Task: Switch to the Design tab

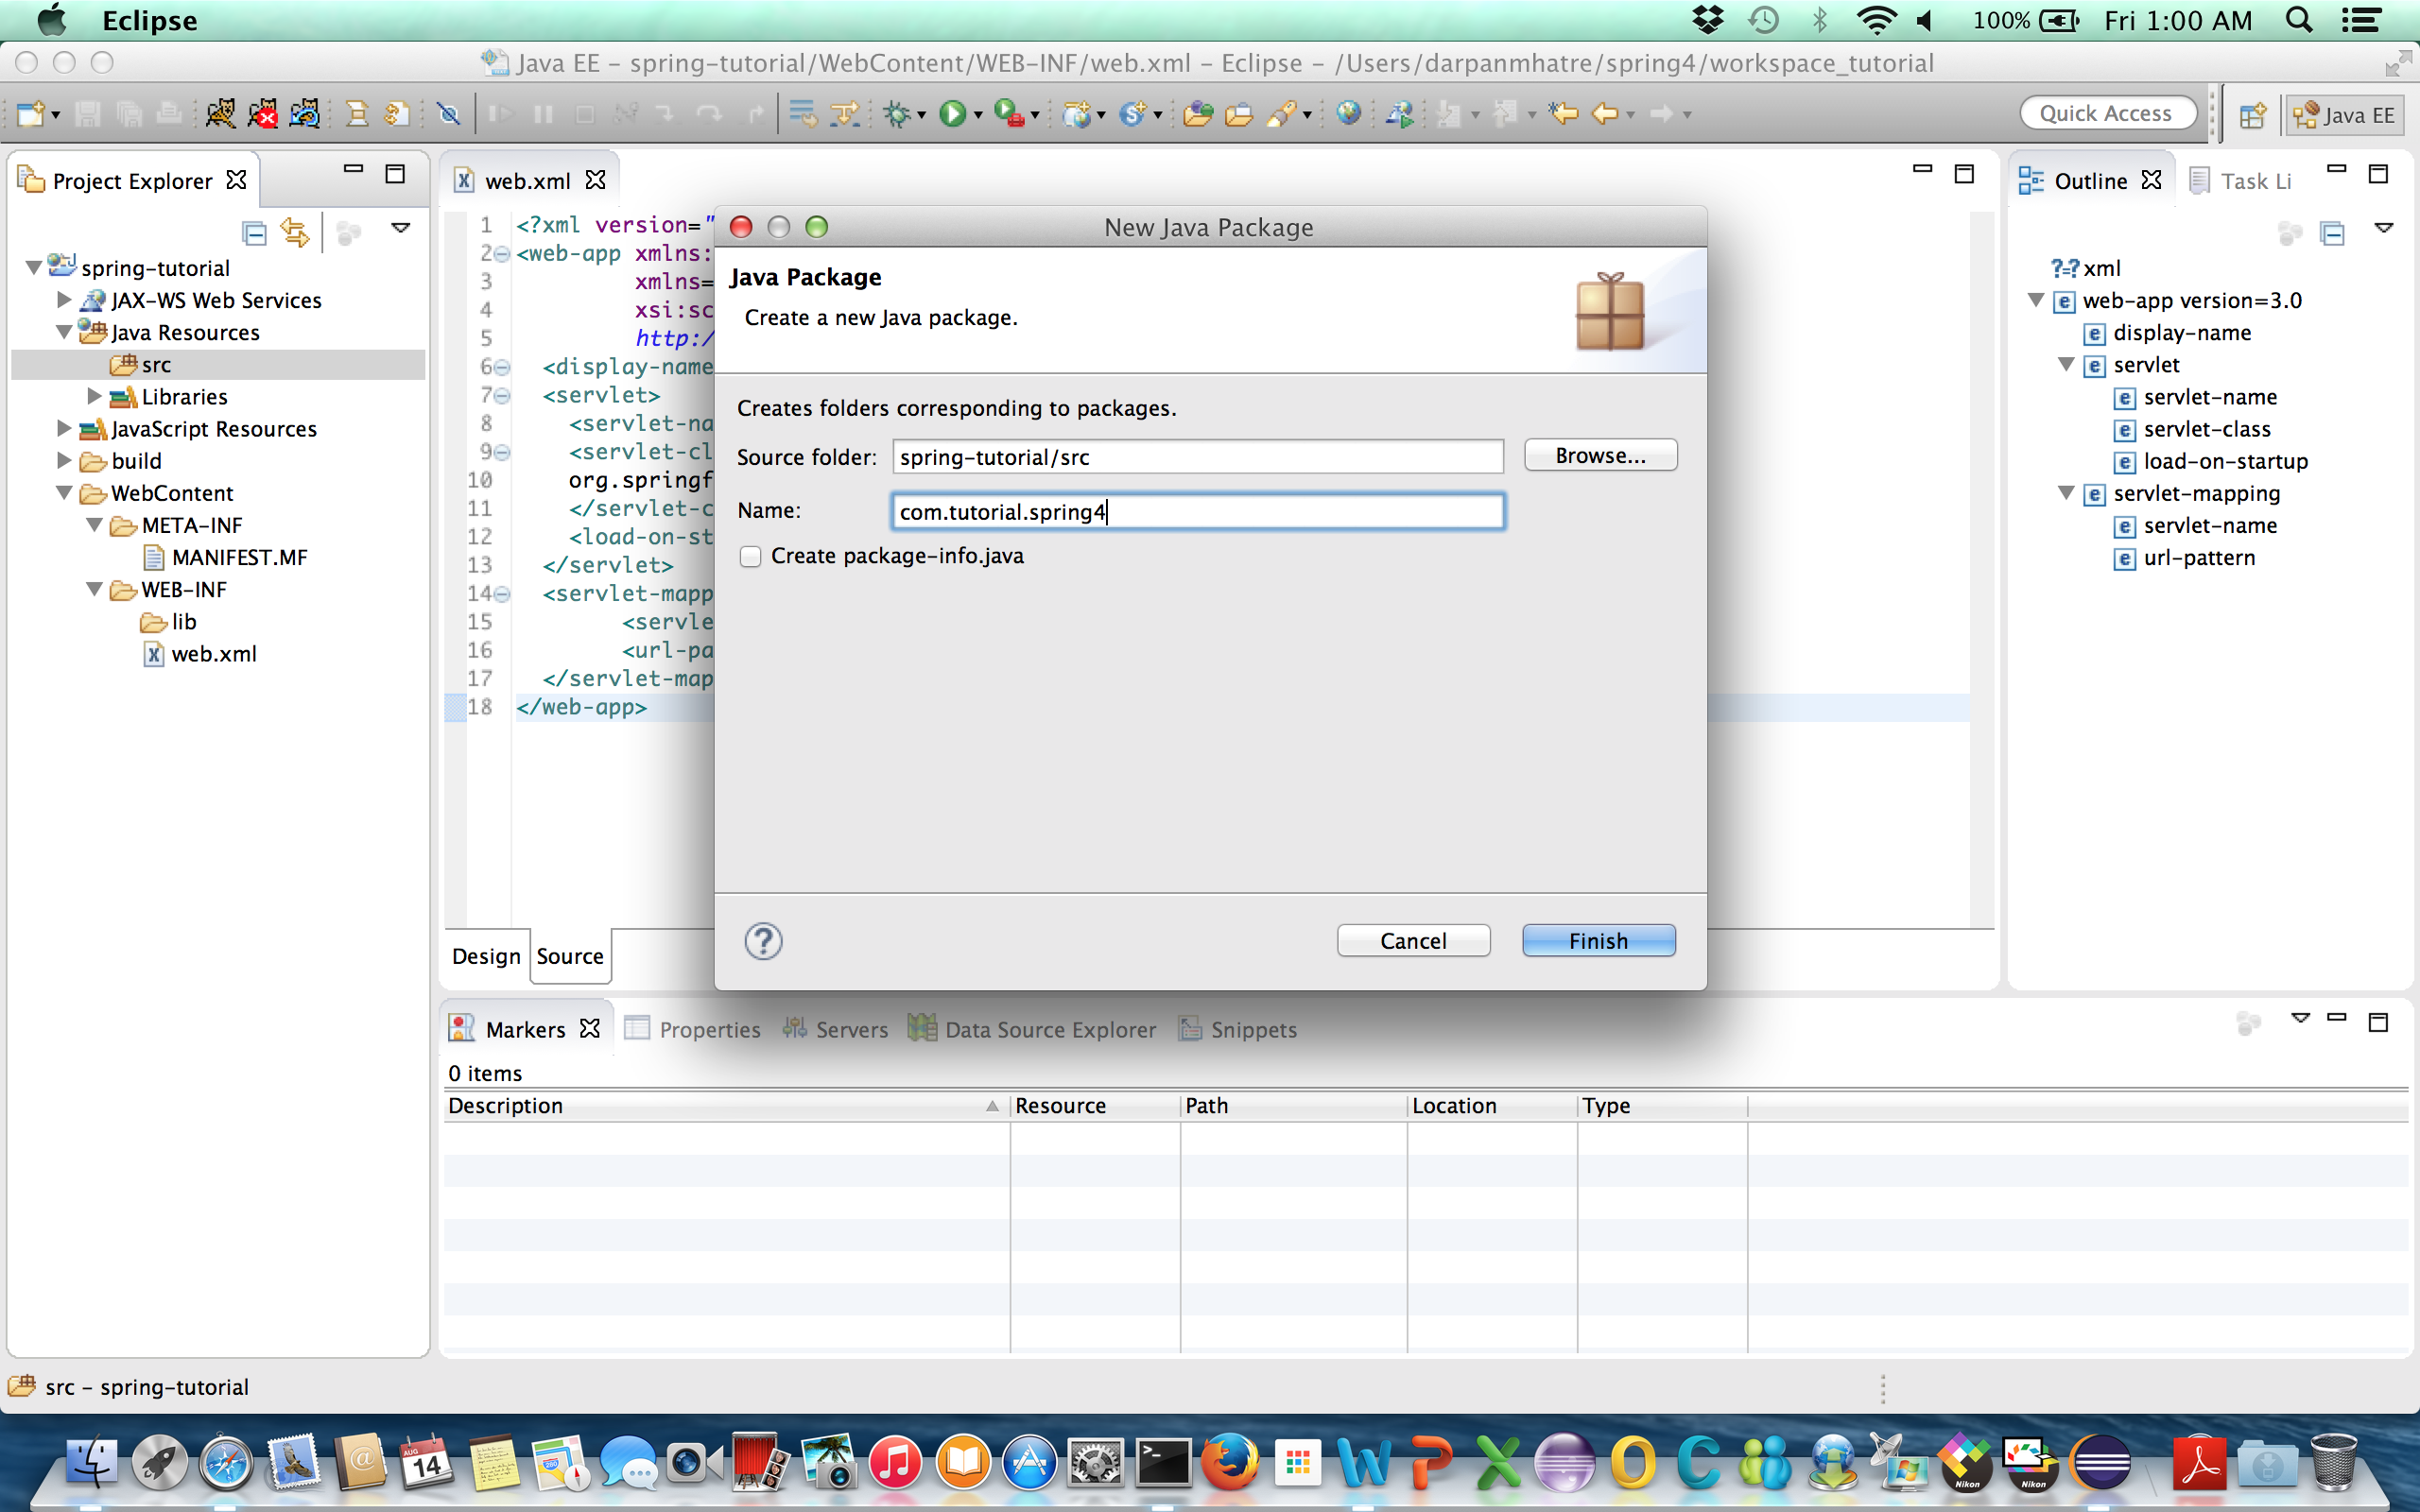Action: tap(486, 956)
